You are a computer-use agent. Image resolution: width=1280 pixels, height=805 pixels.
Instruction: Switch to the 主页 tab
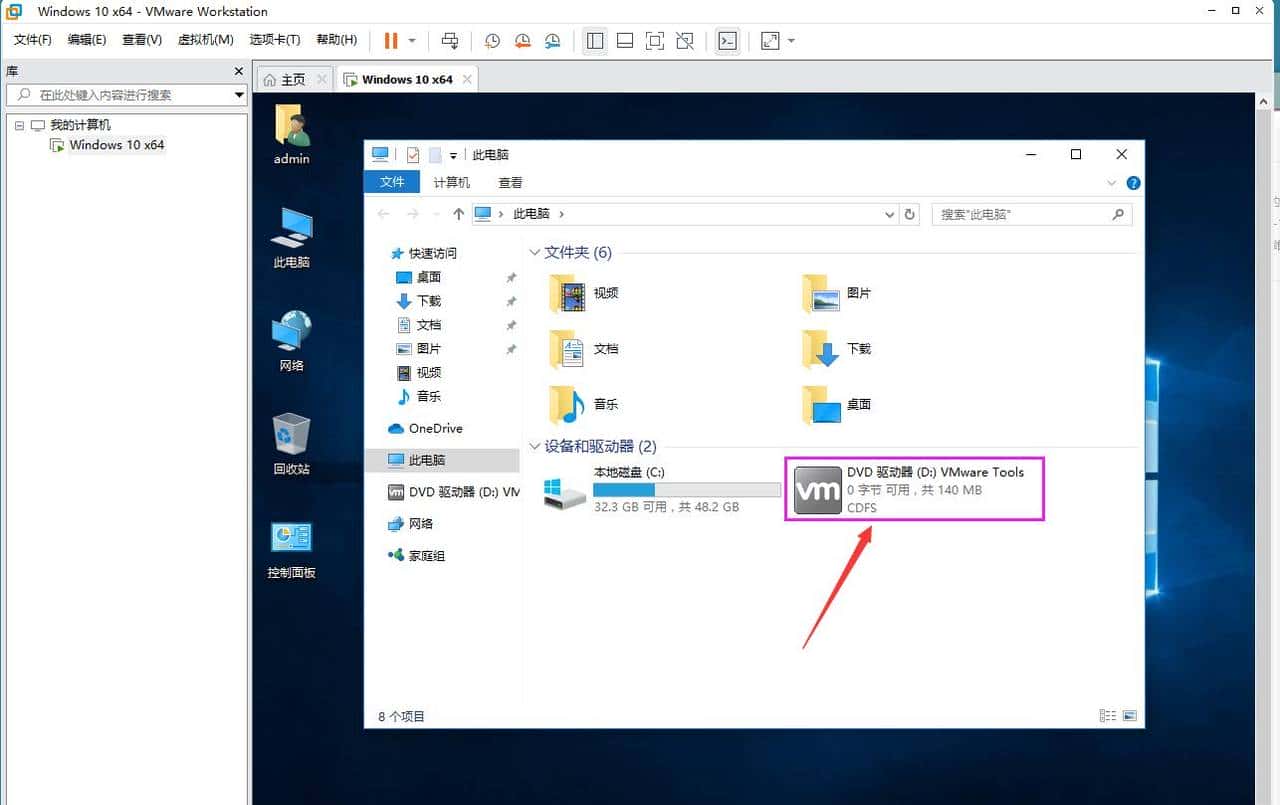pos(293,78)
